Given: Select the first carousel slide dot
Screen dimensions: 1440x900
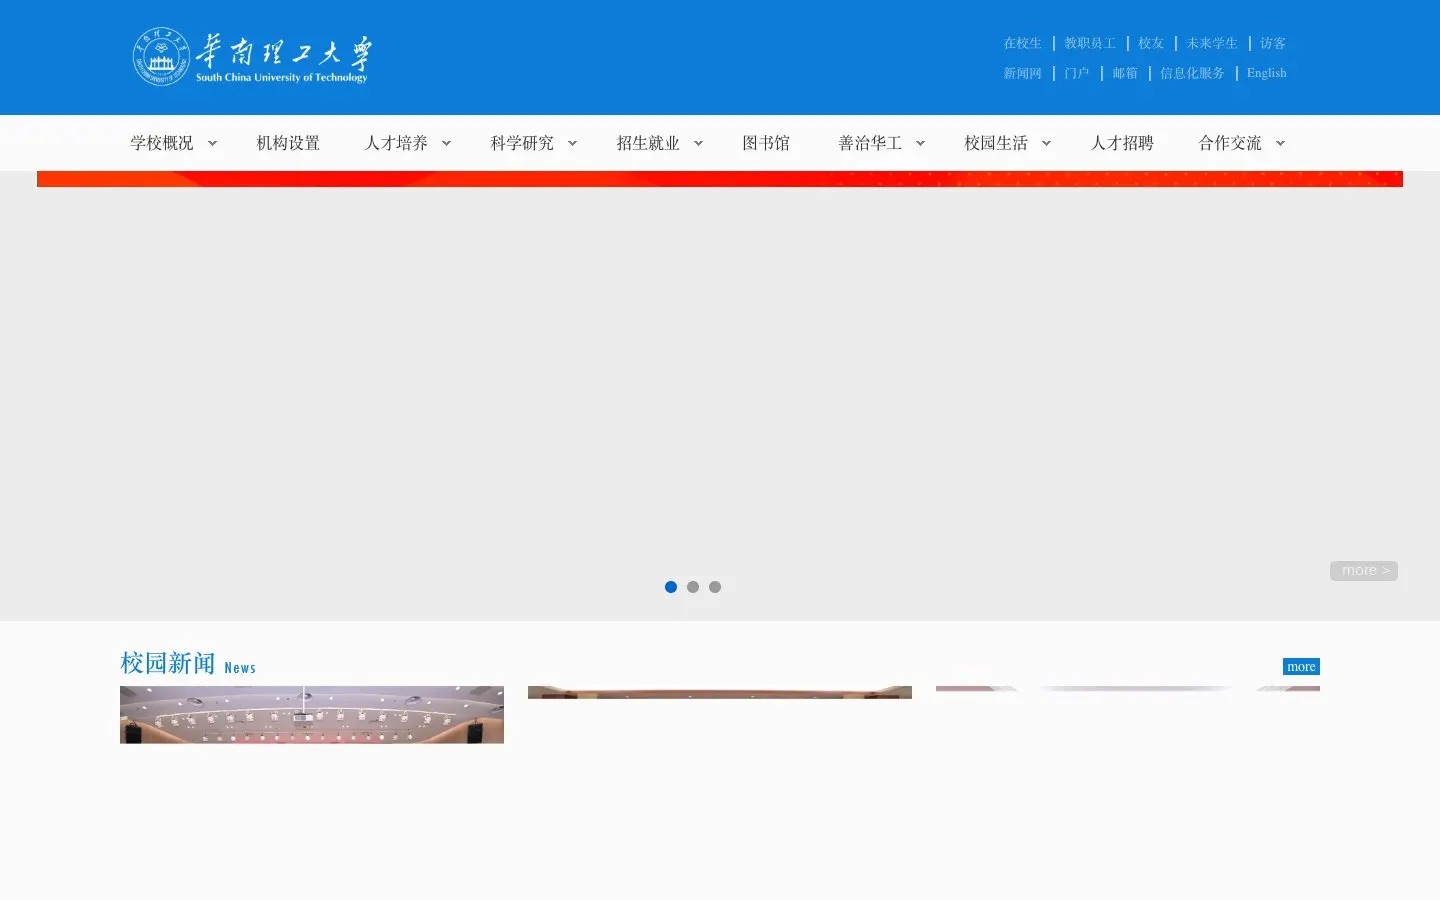Looking at the screenshot, I should 671,587.
